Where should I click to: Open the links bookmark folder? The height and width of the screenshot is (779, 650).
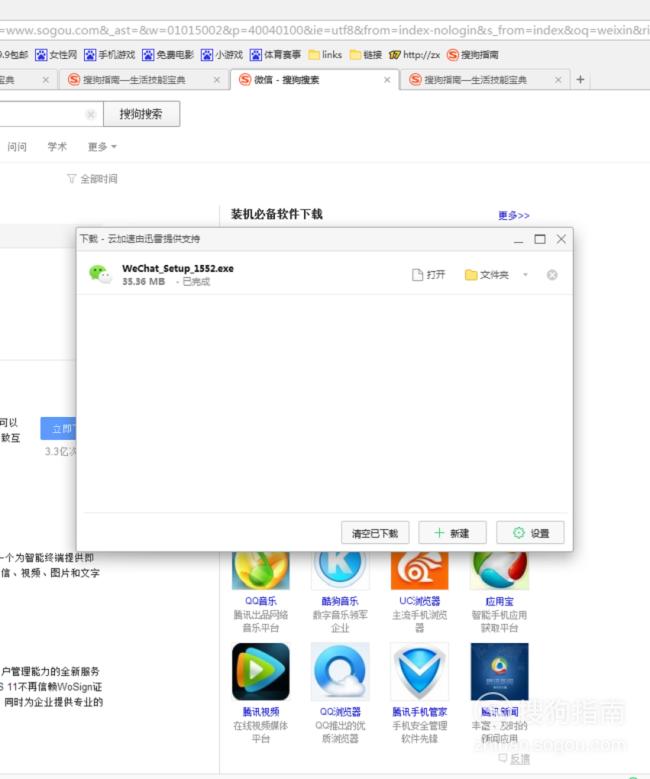pos(325,55)
